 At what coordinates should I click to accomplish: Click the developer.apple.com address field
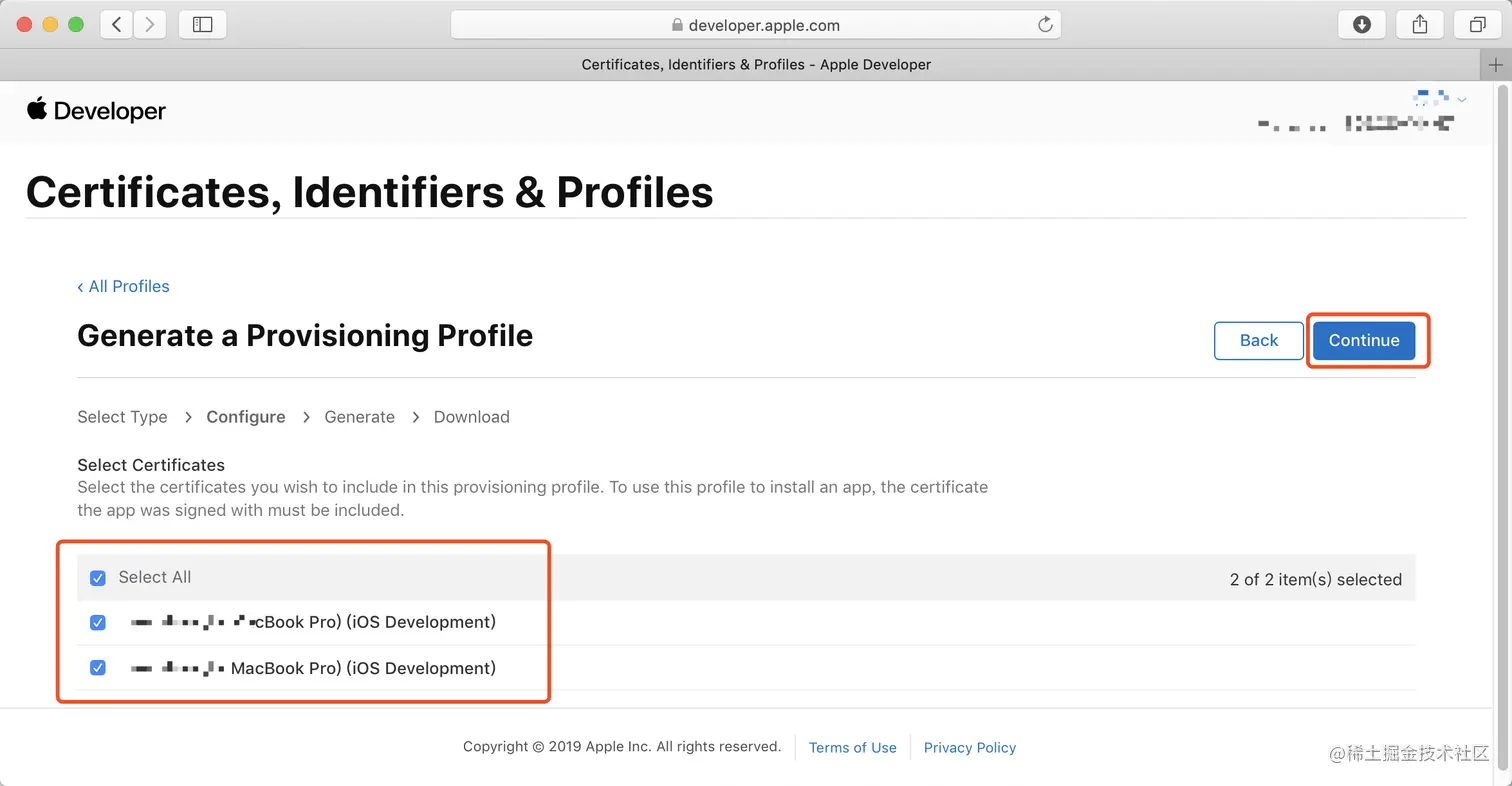point(755,25)
